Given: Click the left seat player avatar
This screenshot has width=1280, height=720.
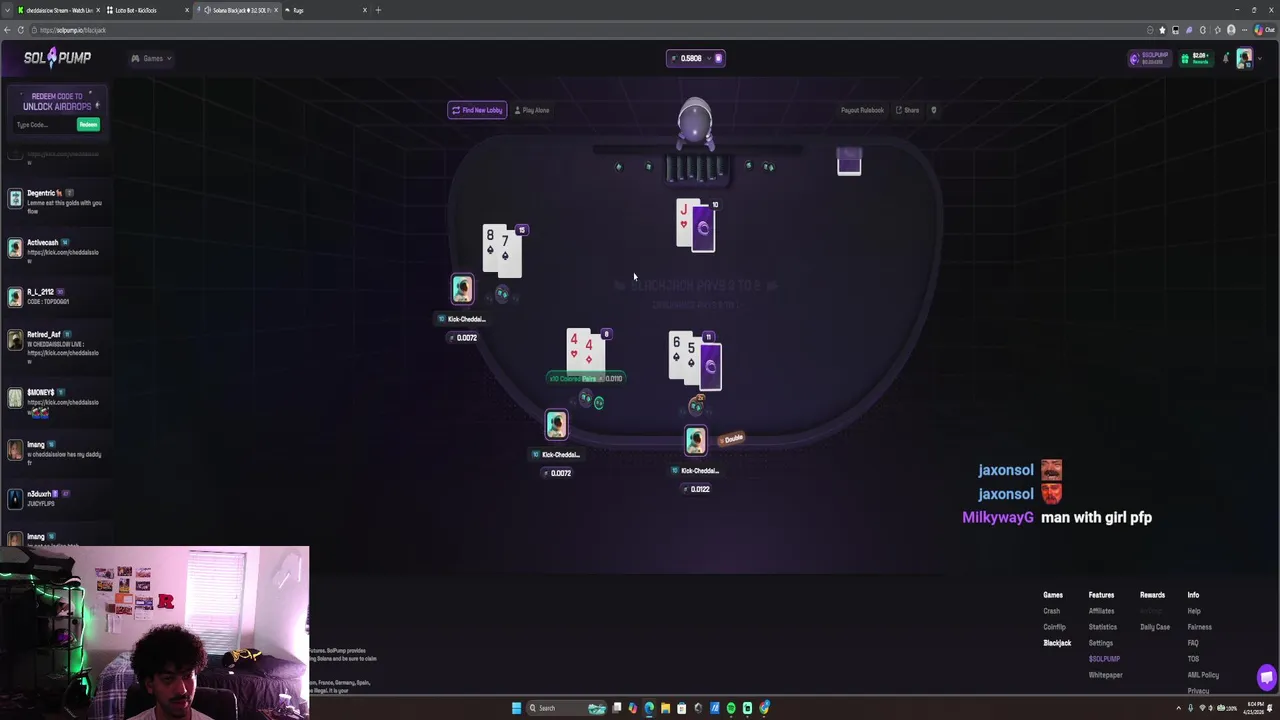Looking at the screenshot, I should point(462,289).
